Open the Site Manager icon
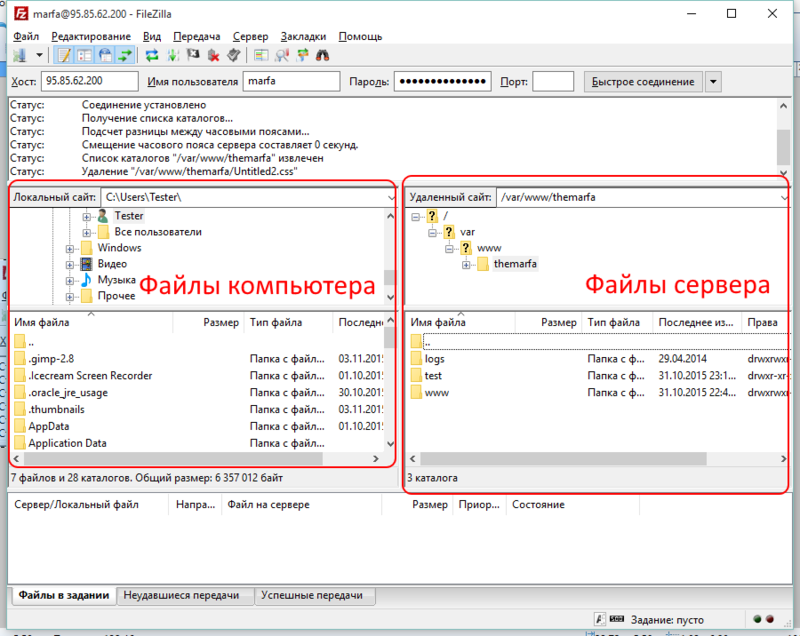The image size is (800, 636). click(20, 55)
